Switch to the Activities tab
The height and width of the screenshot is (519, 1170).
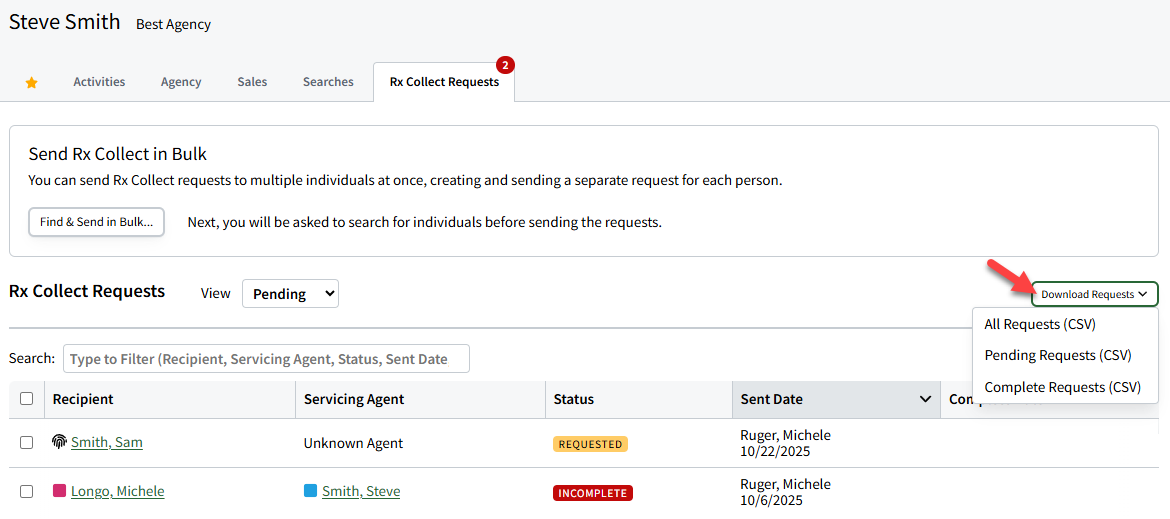click(99, 82)
